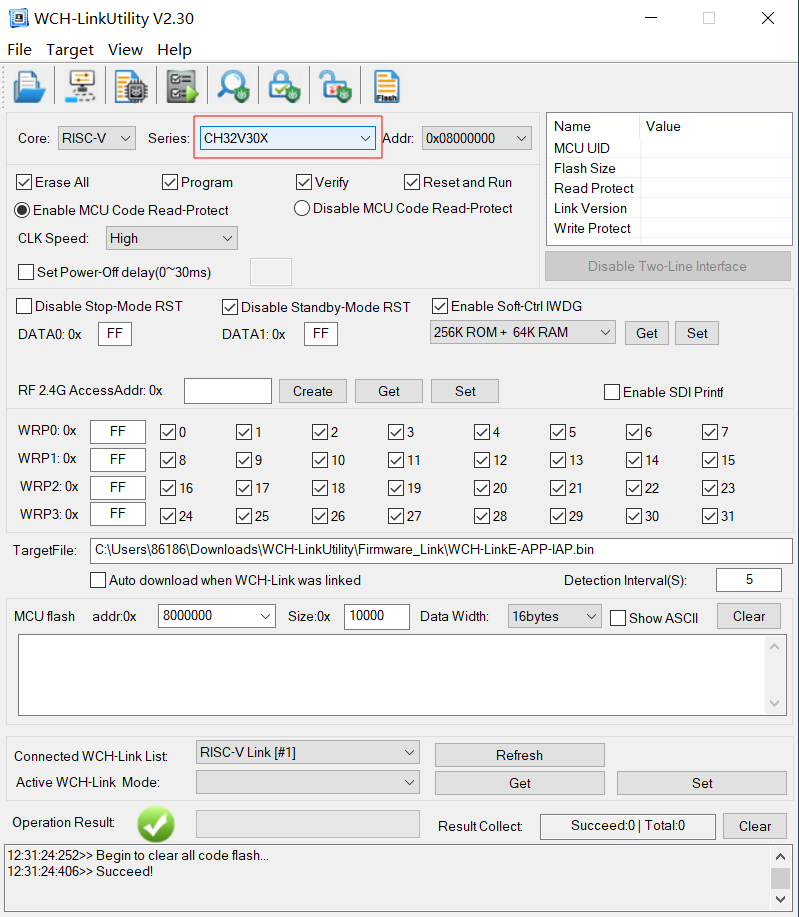Click Get next to ROM/RAM dropdown
Screen dimensions: 799x917
(647, 333)
